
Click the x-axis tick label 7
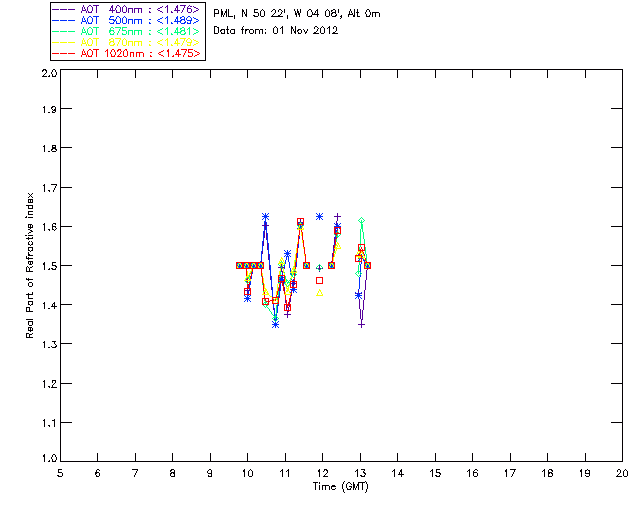[135, 473]
